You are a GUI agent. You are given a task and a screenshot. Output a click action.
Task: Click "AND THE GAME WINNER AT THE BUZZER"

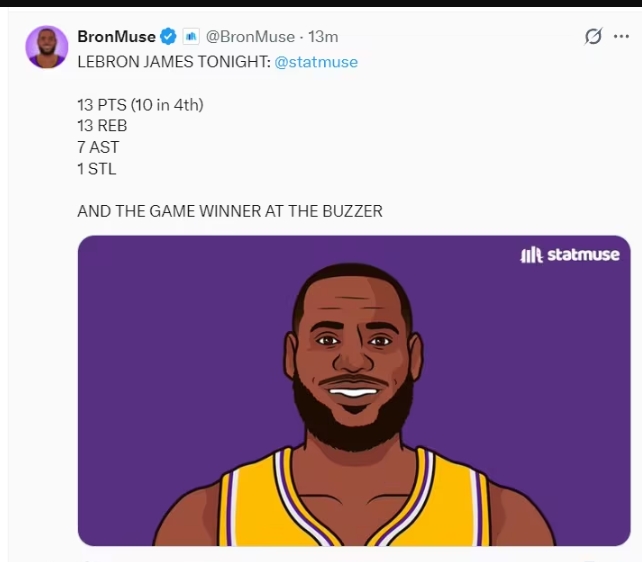230,211
